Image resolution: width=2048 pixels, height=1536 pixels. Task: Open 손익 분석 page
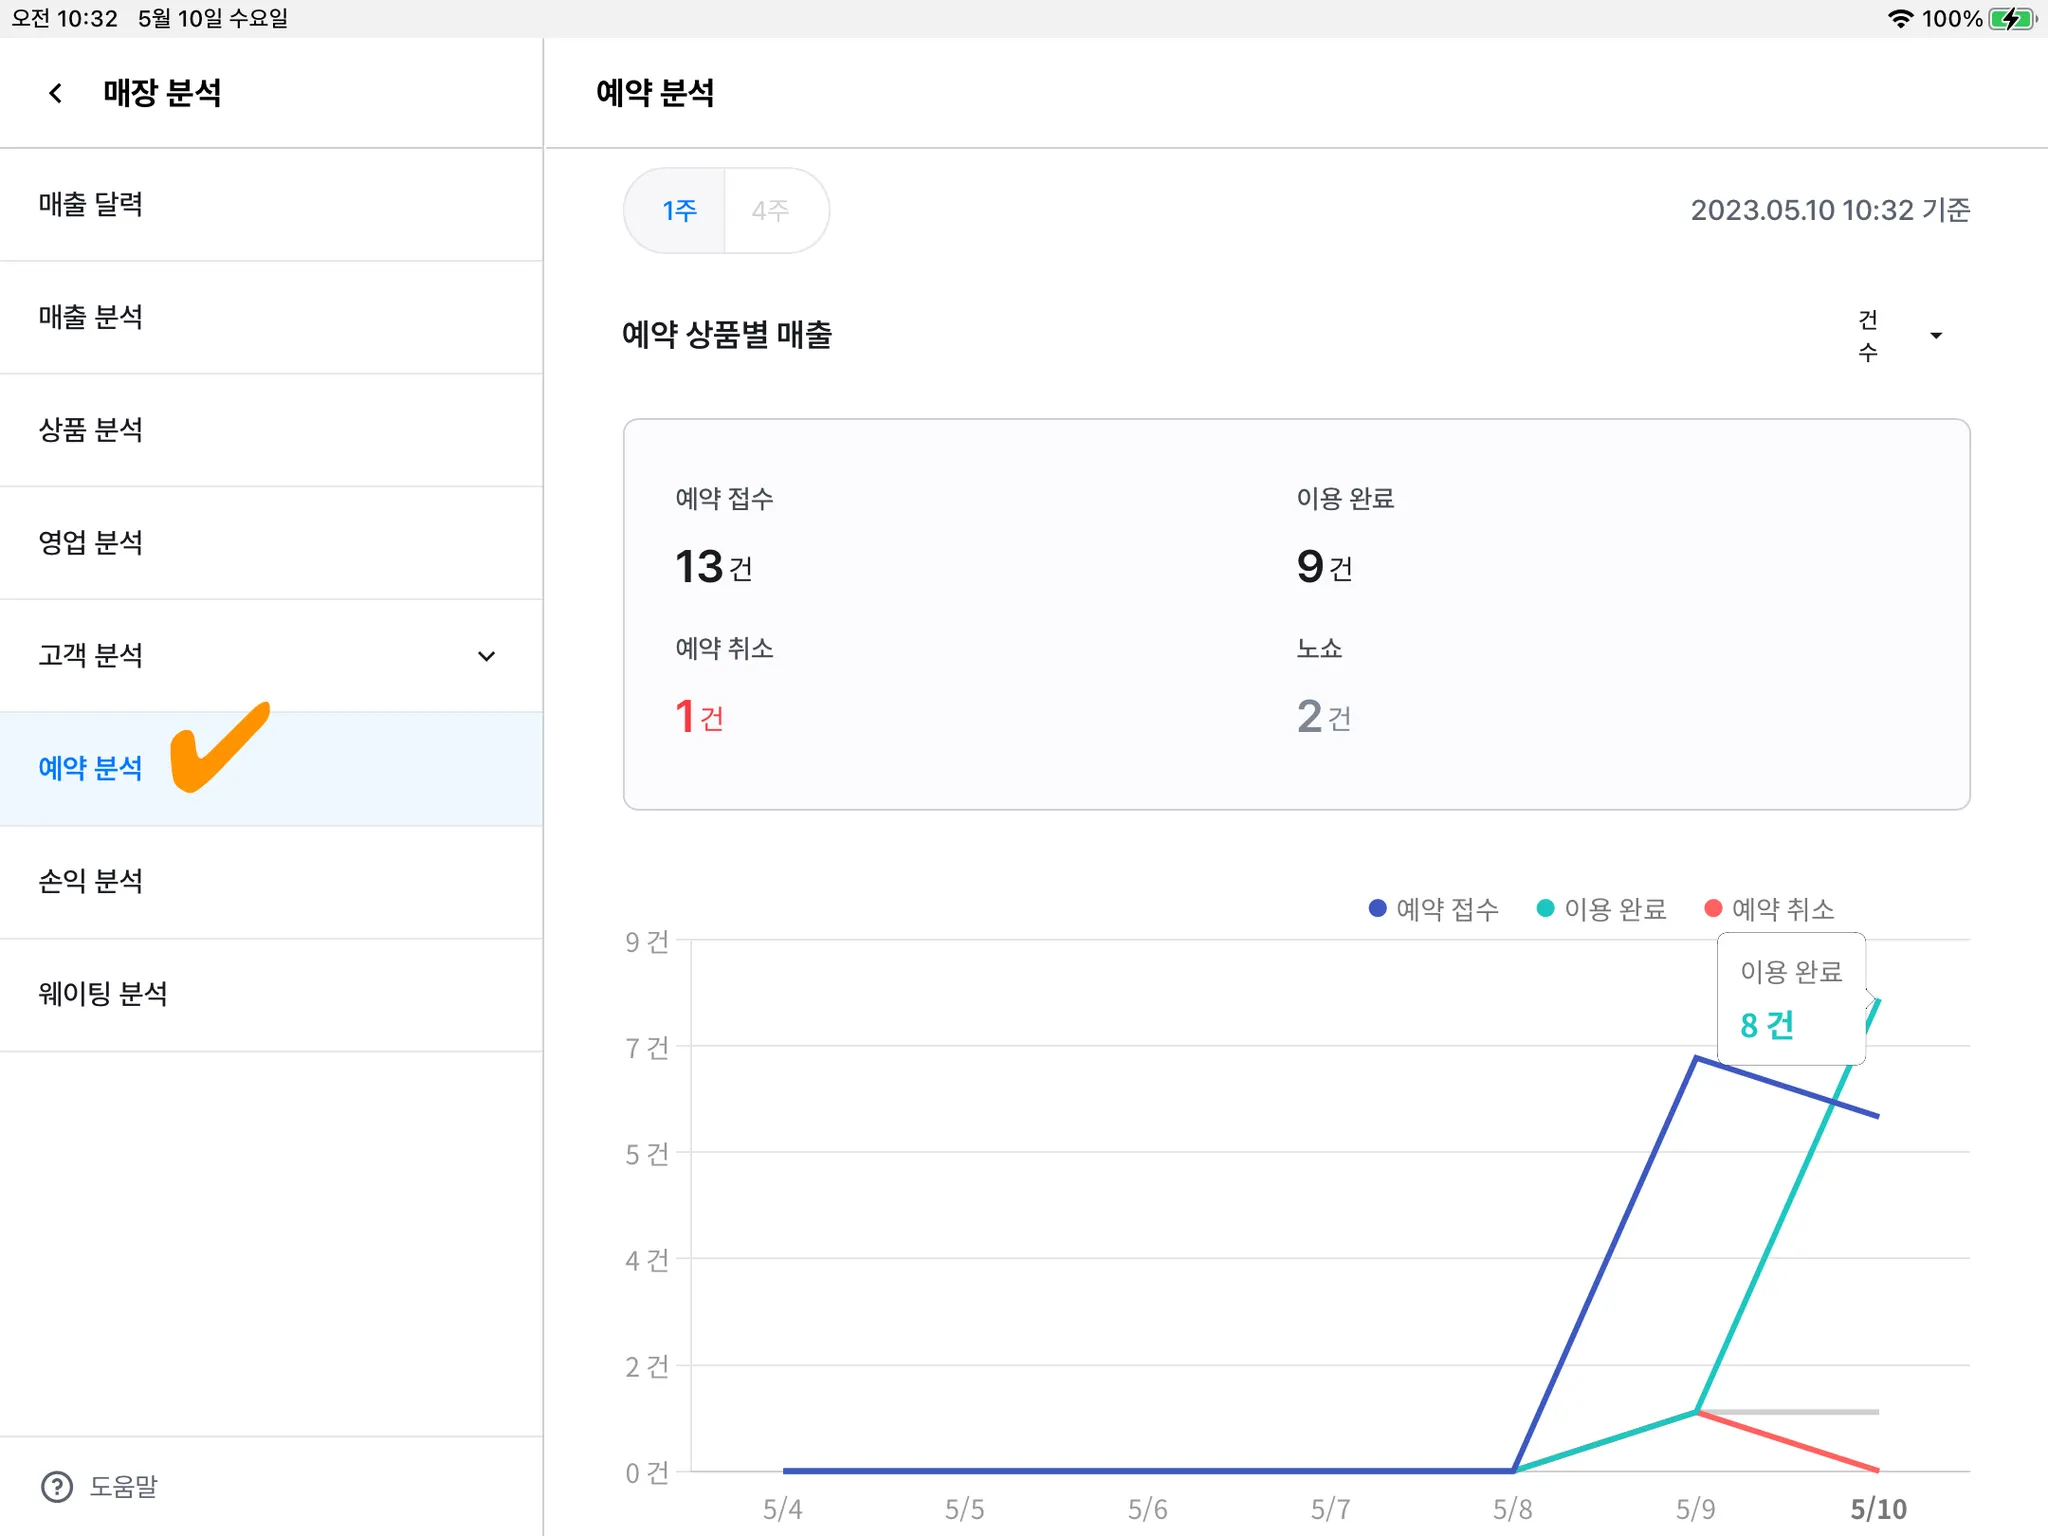91,881
